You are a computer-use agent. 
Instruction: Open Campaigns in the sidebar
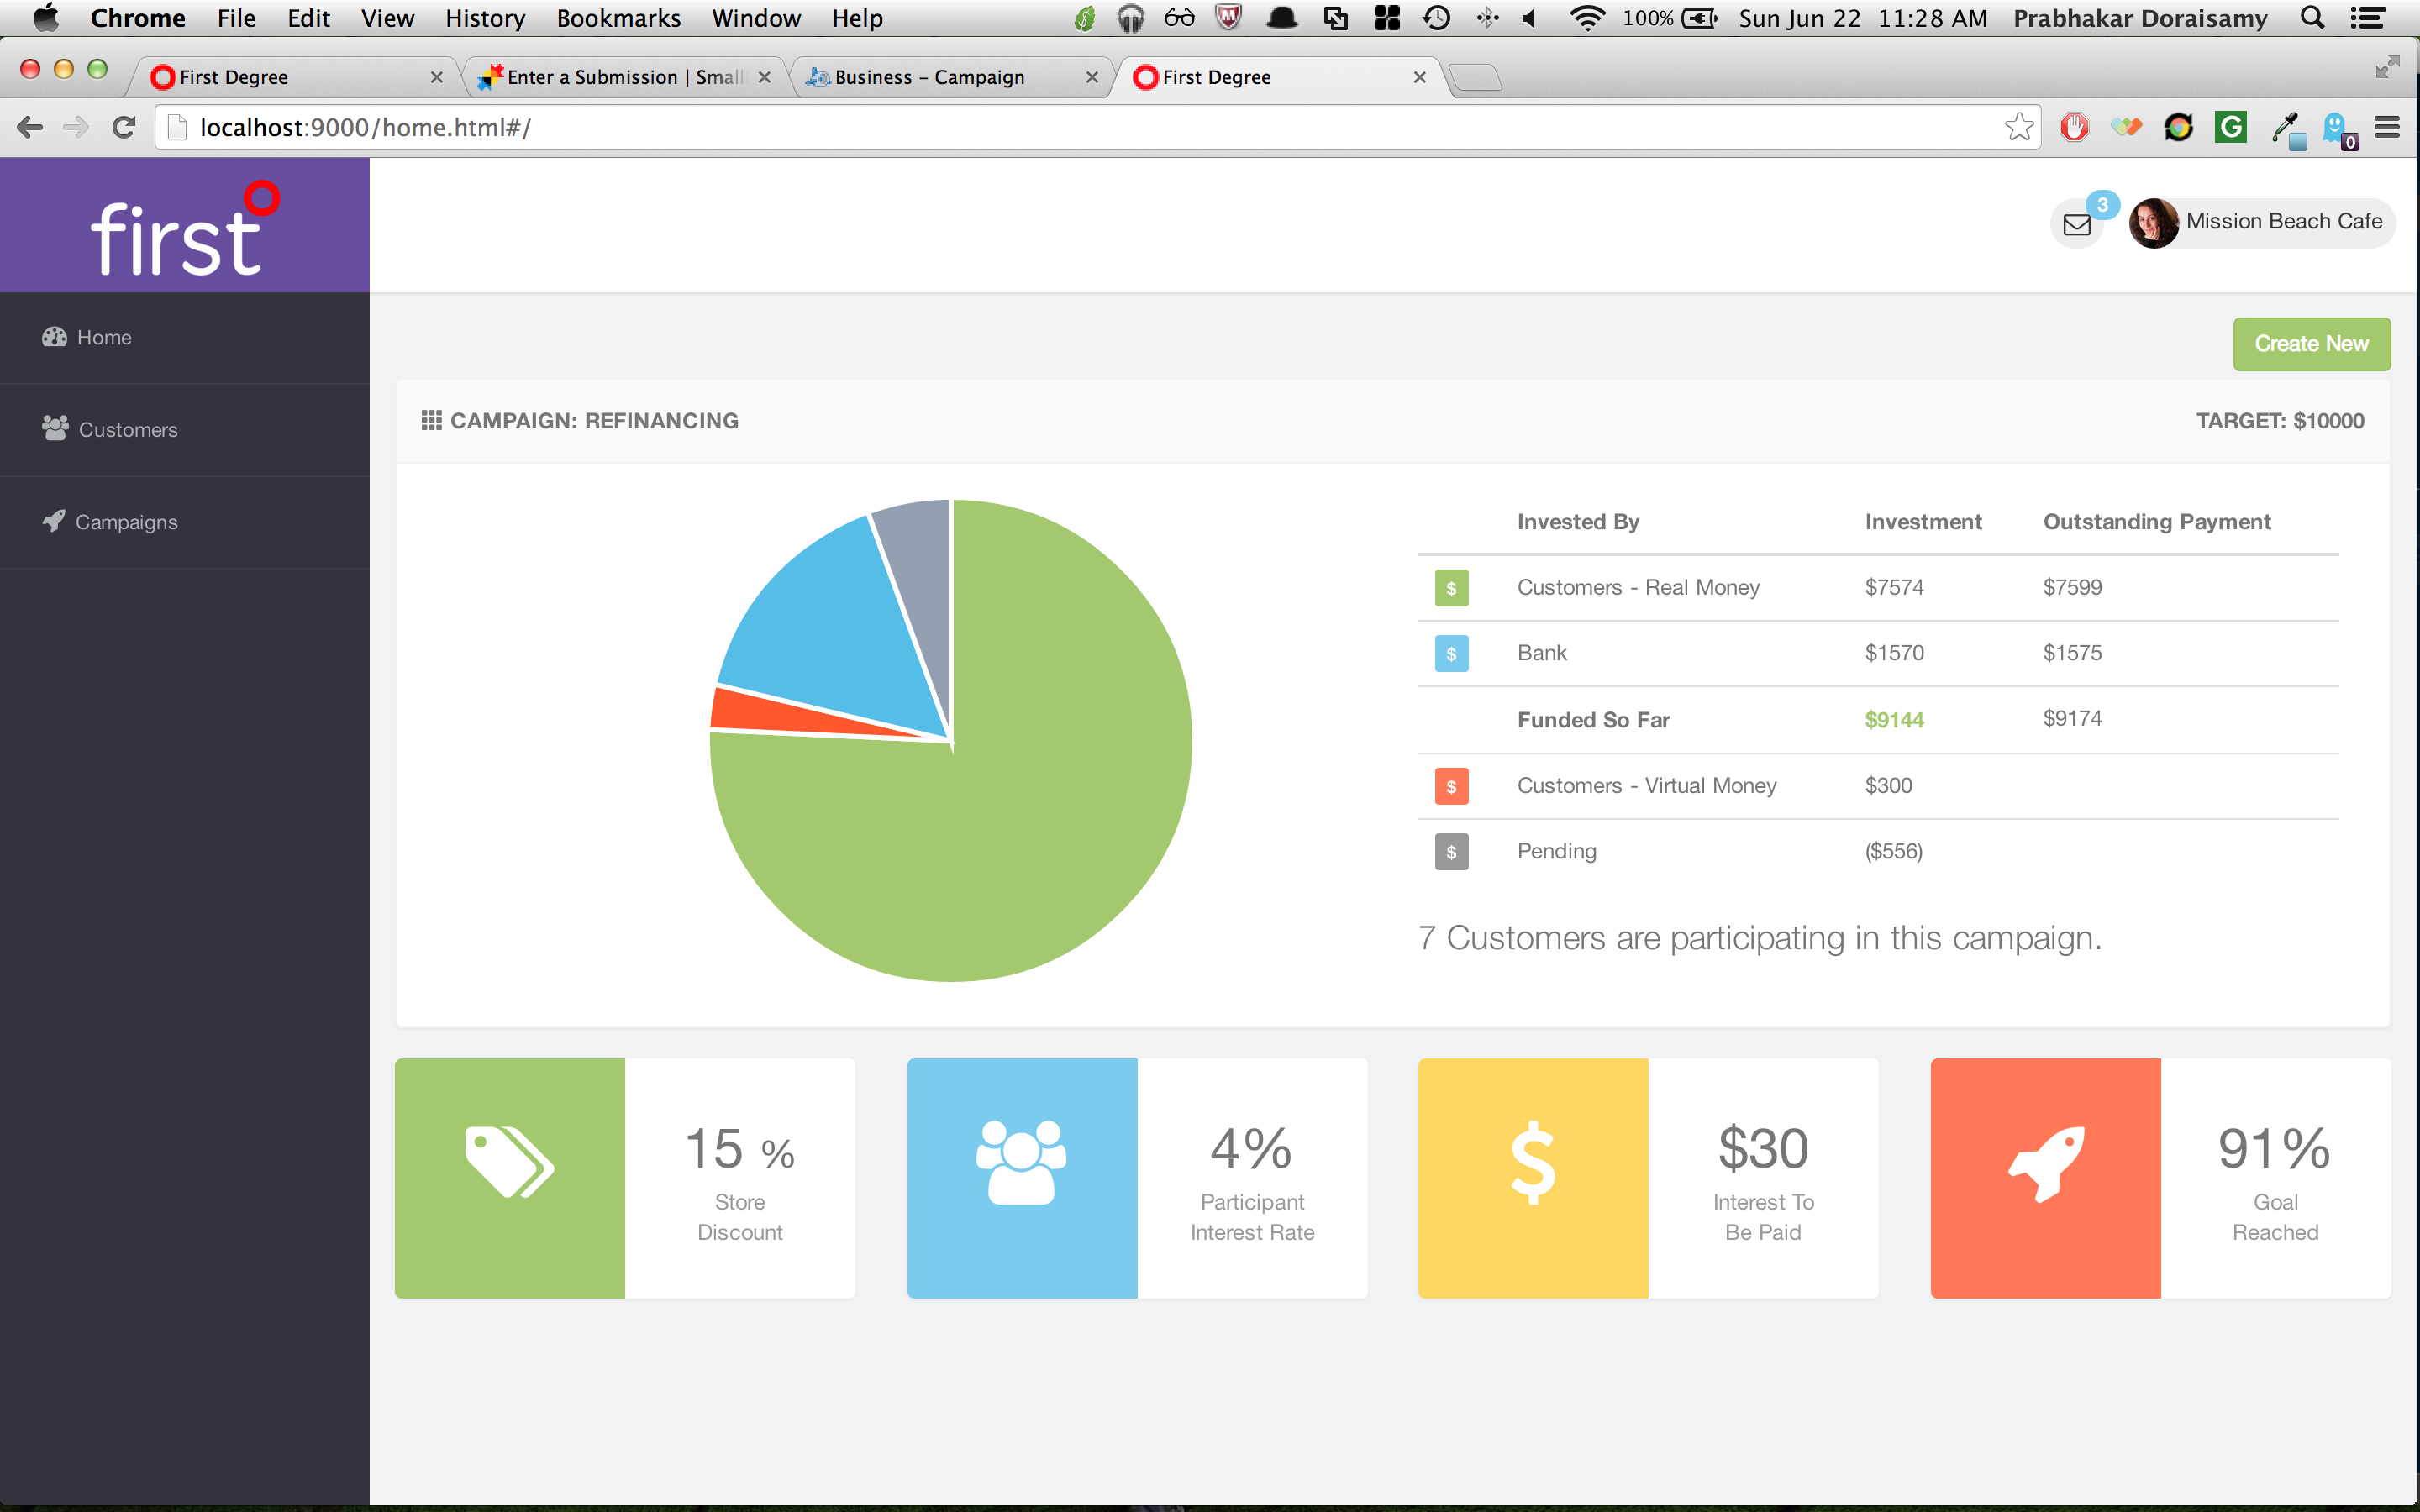coord(126,522)
